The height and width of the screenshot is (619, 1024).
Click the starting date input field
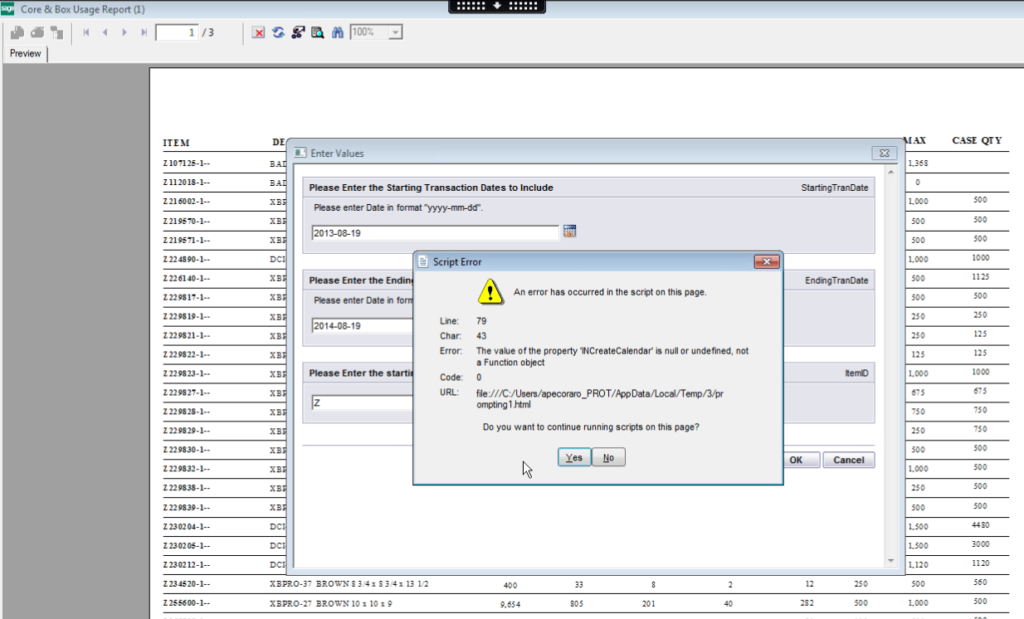pos(434,232)
